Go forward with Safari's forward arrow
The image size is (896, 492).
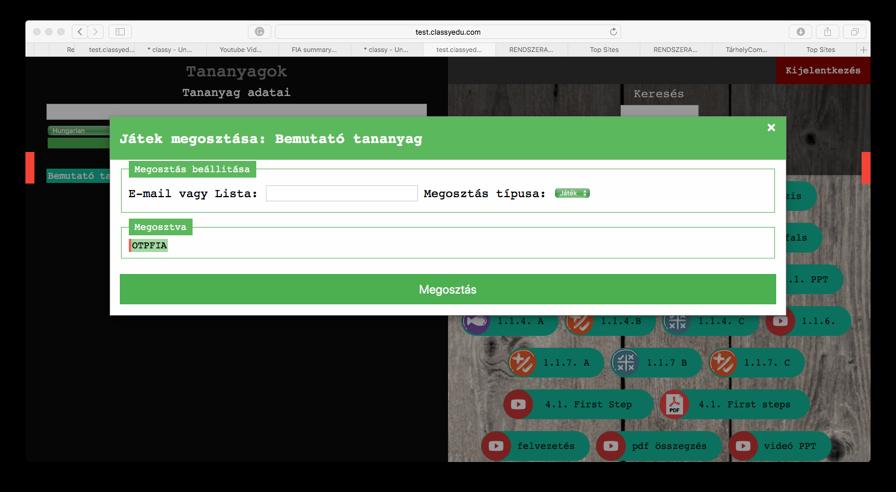tap(95, 32)
